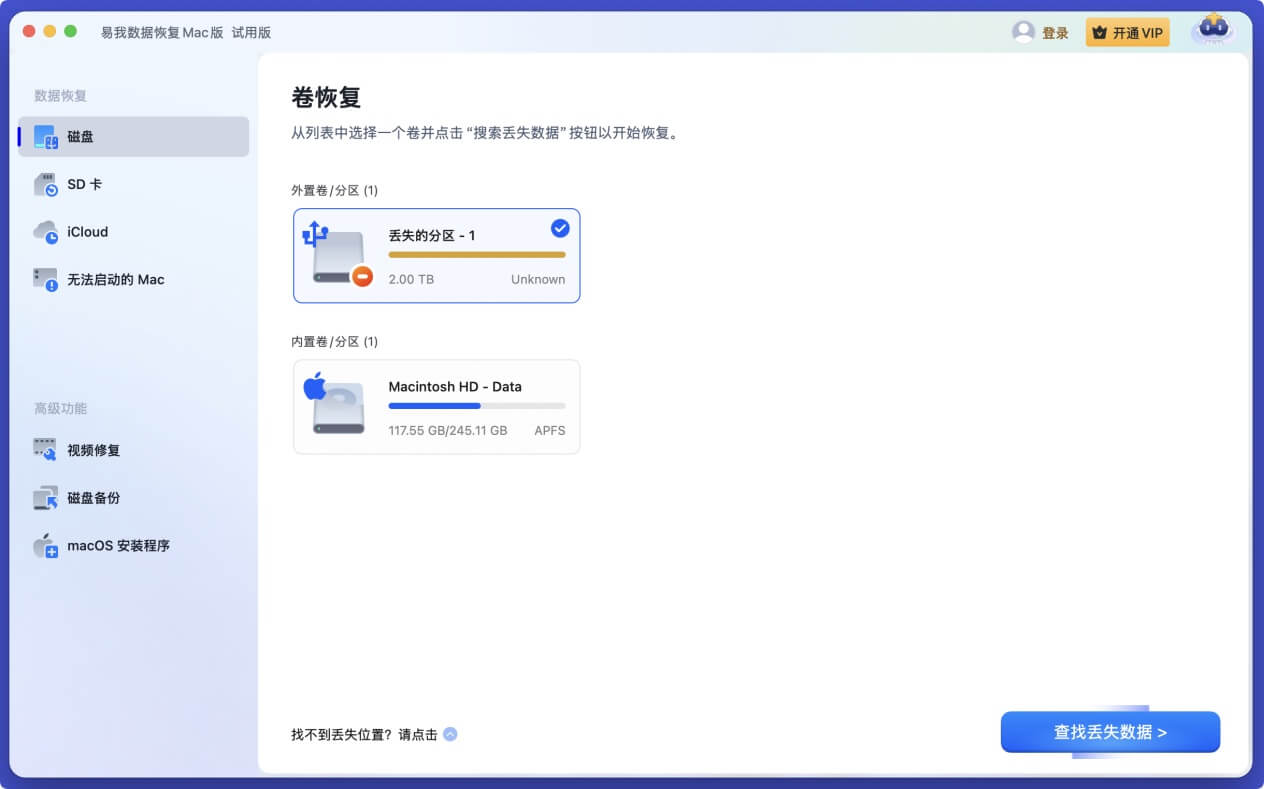The height and width of the screenshot is (789, 1264).
Task: Click the 开通 VIP button
Action: (x=1127, y=31)
